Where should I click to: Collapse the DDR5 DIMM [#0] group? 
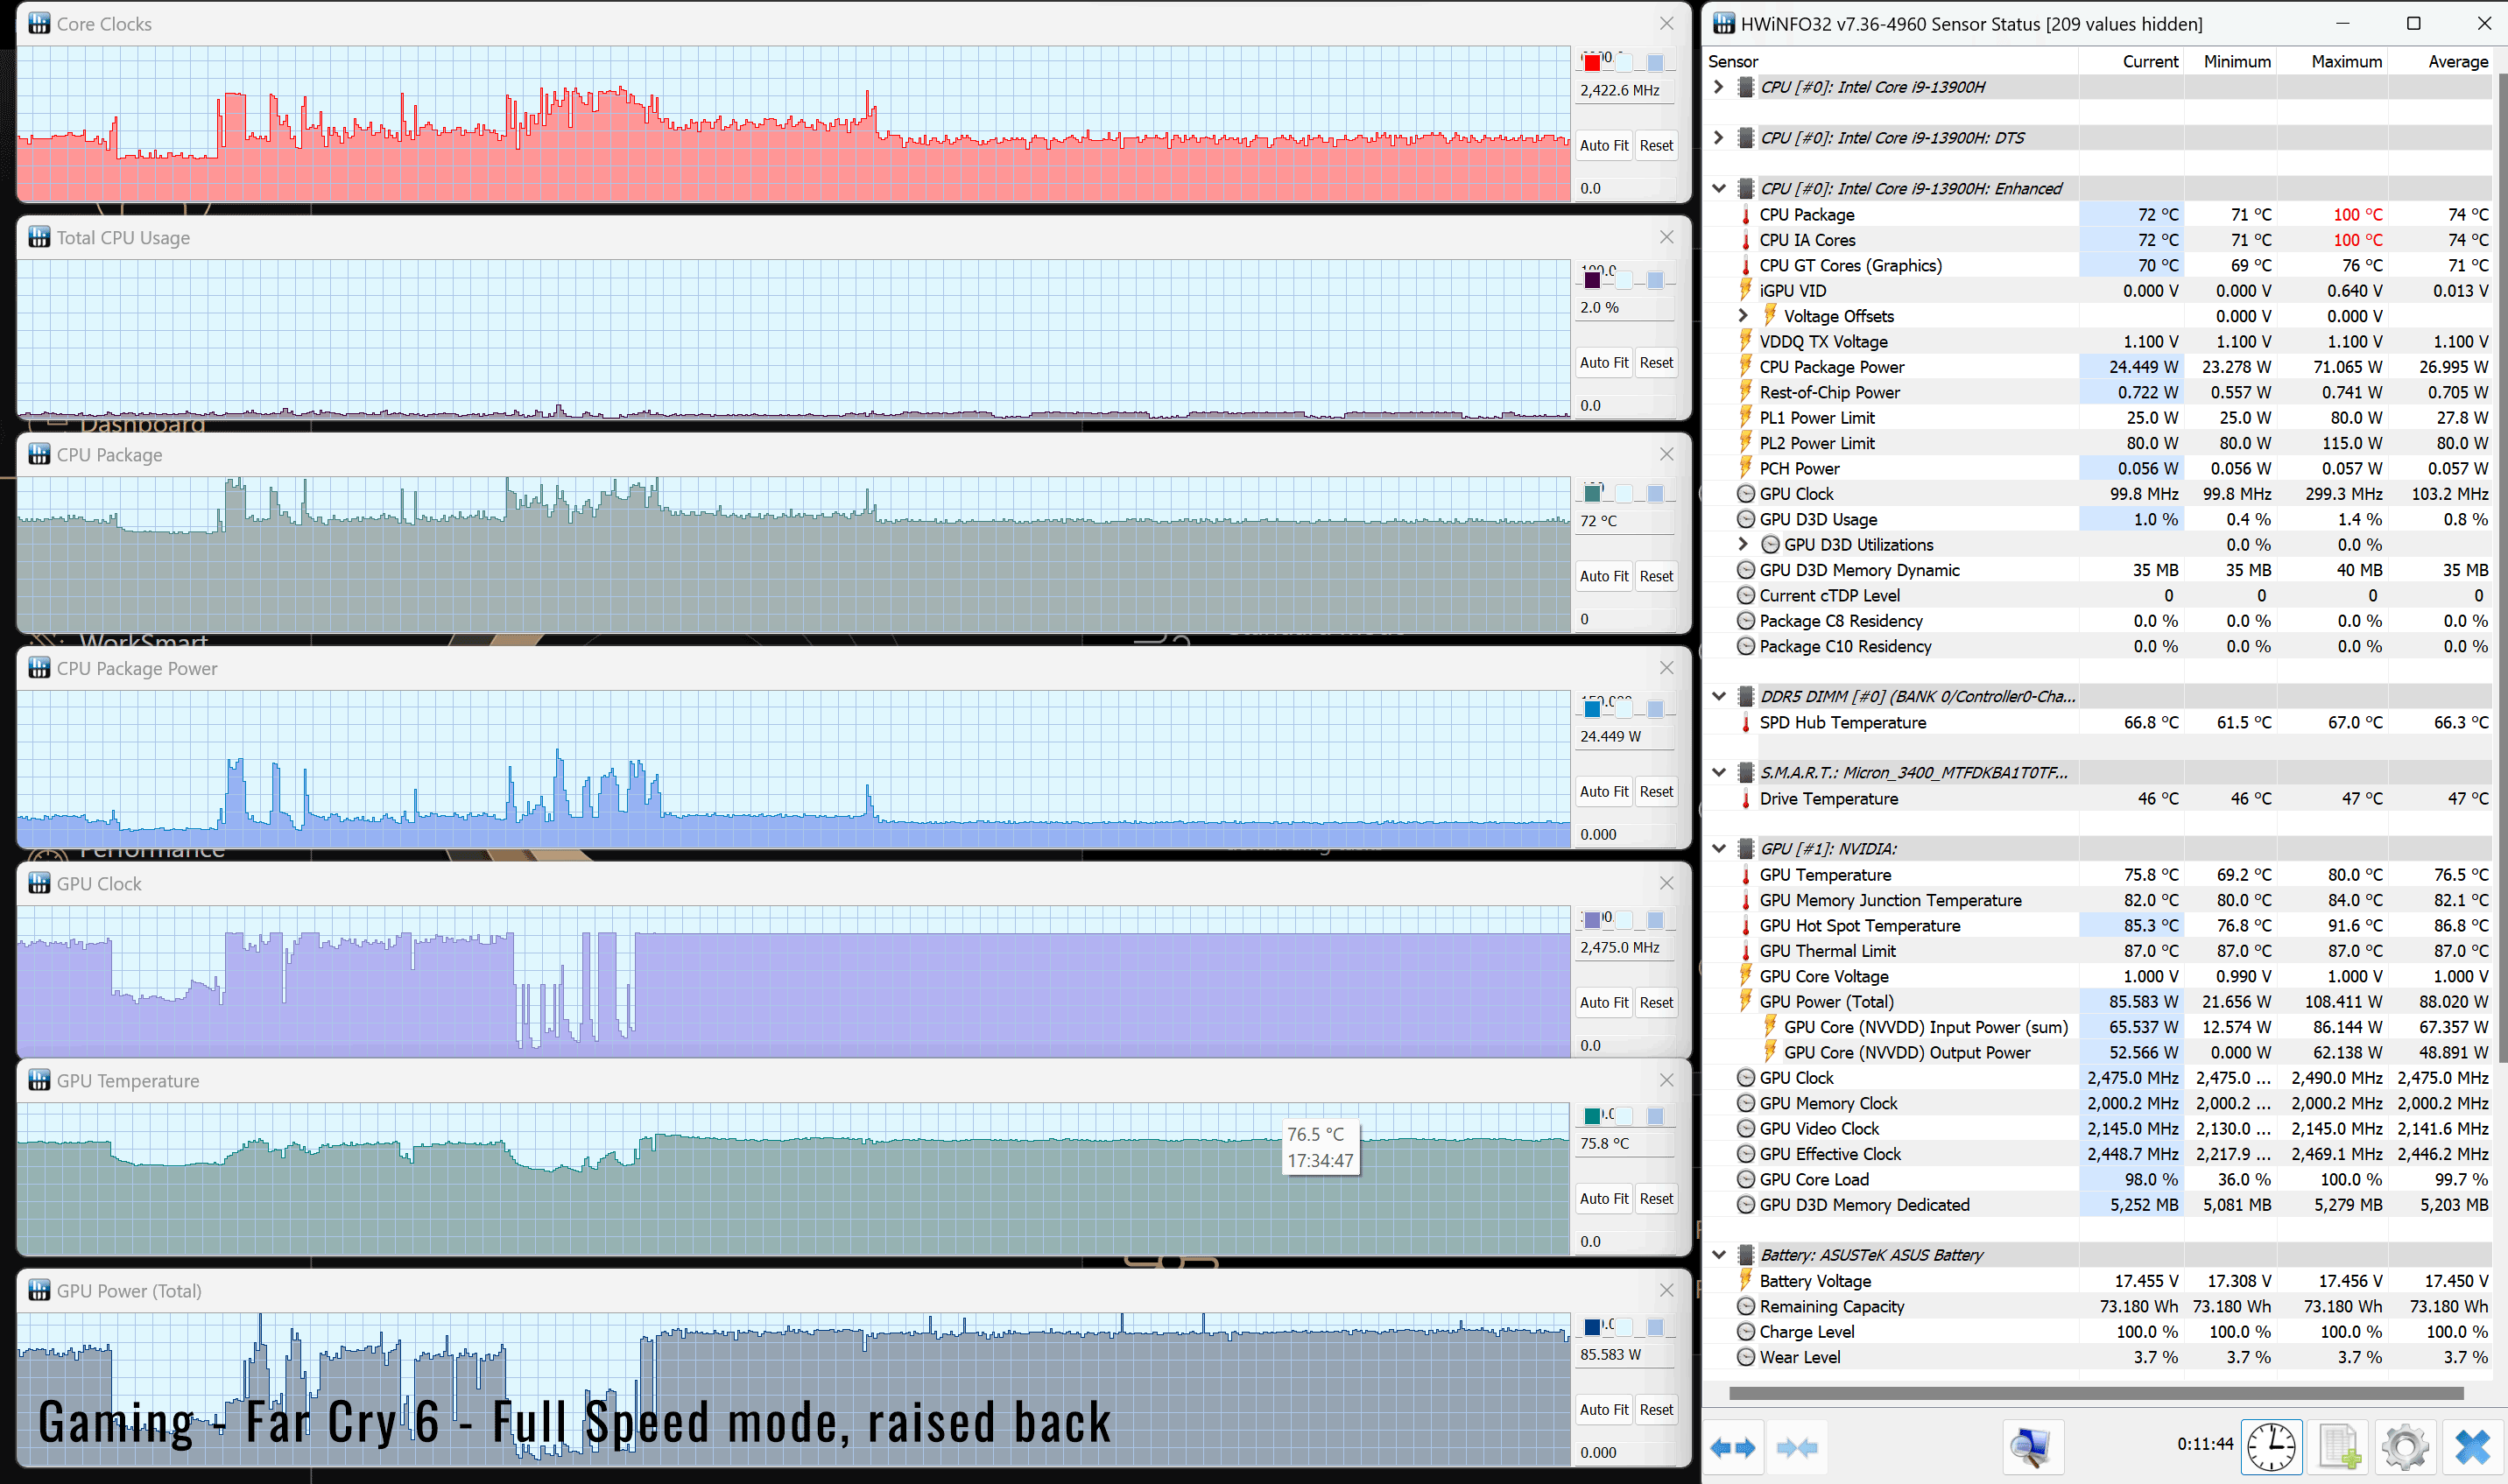click(x=1719, y=696)
